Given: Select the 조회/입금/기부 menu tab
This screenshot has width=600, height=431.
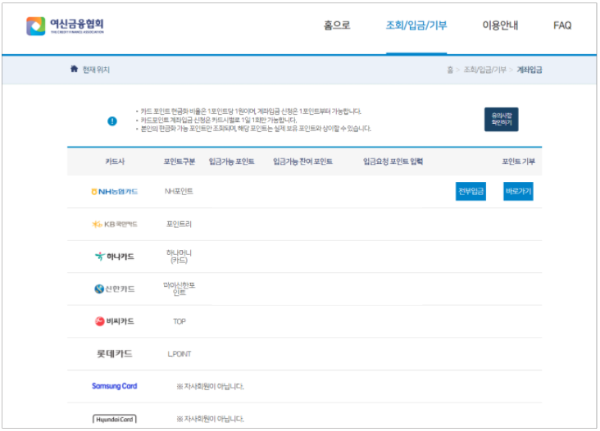Looking at the screenshot, I should [x=416, y=25].
